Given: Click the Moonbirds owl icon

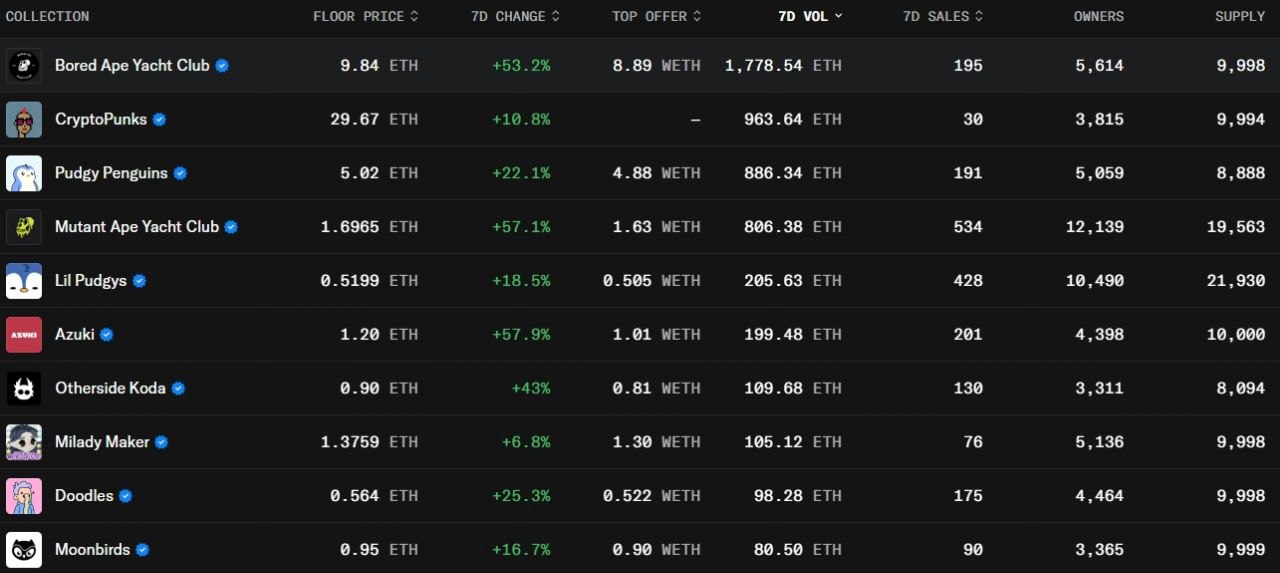Looking at the screenshot, I should tap(24, 550).
